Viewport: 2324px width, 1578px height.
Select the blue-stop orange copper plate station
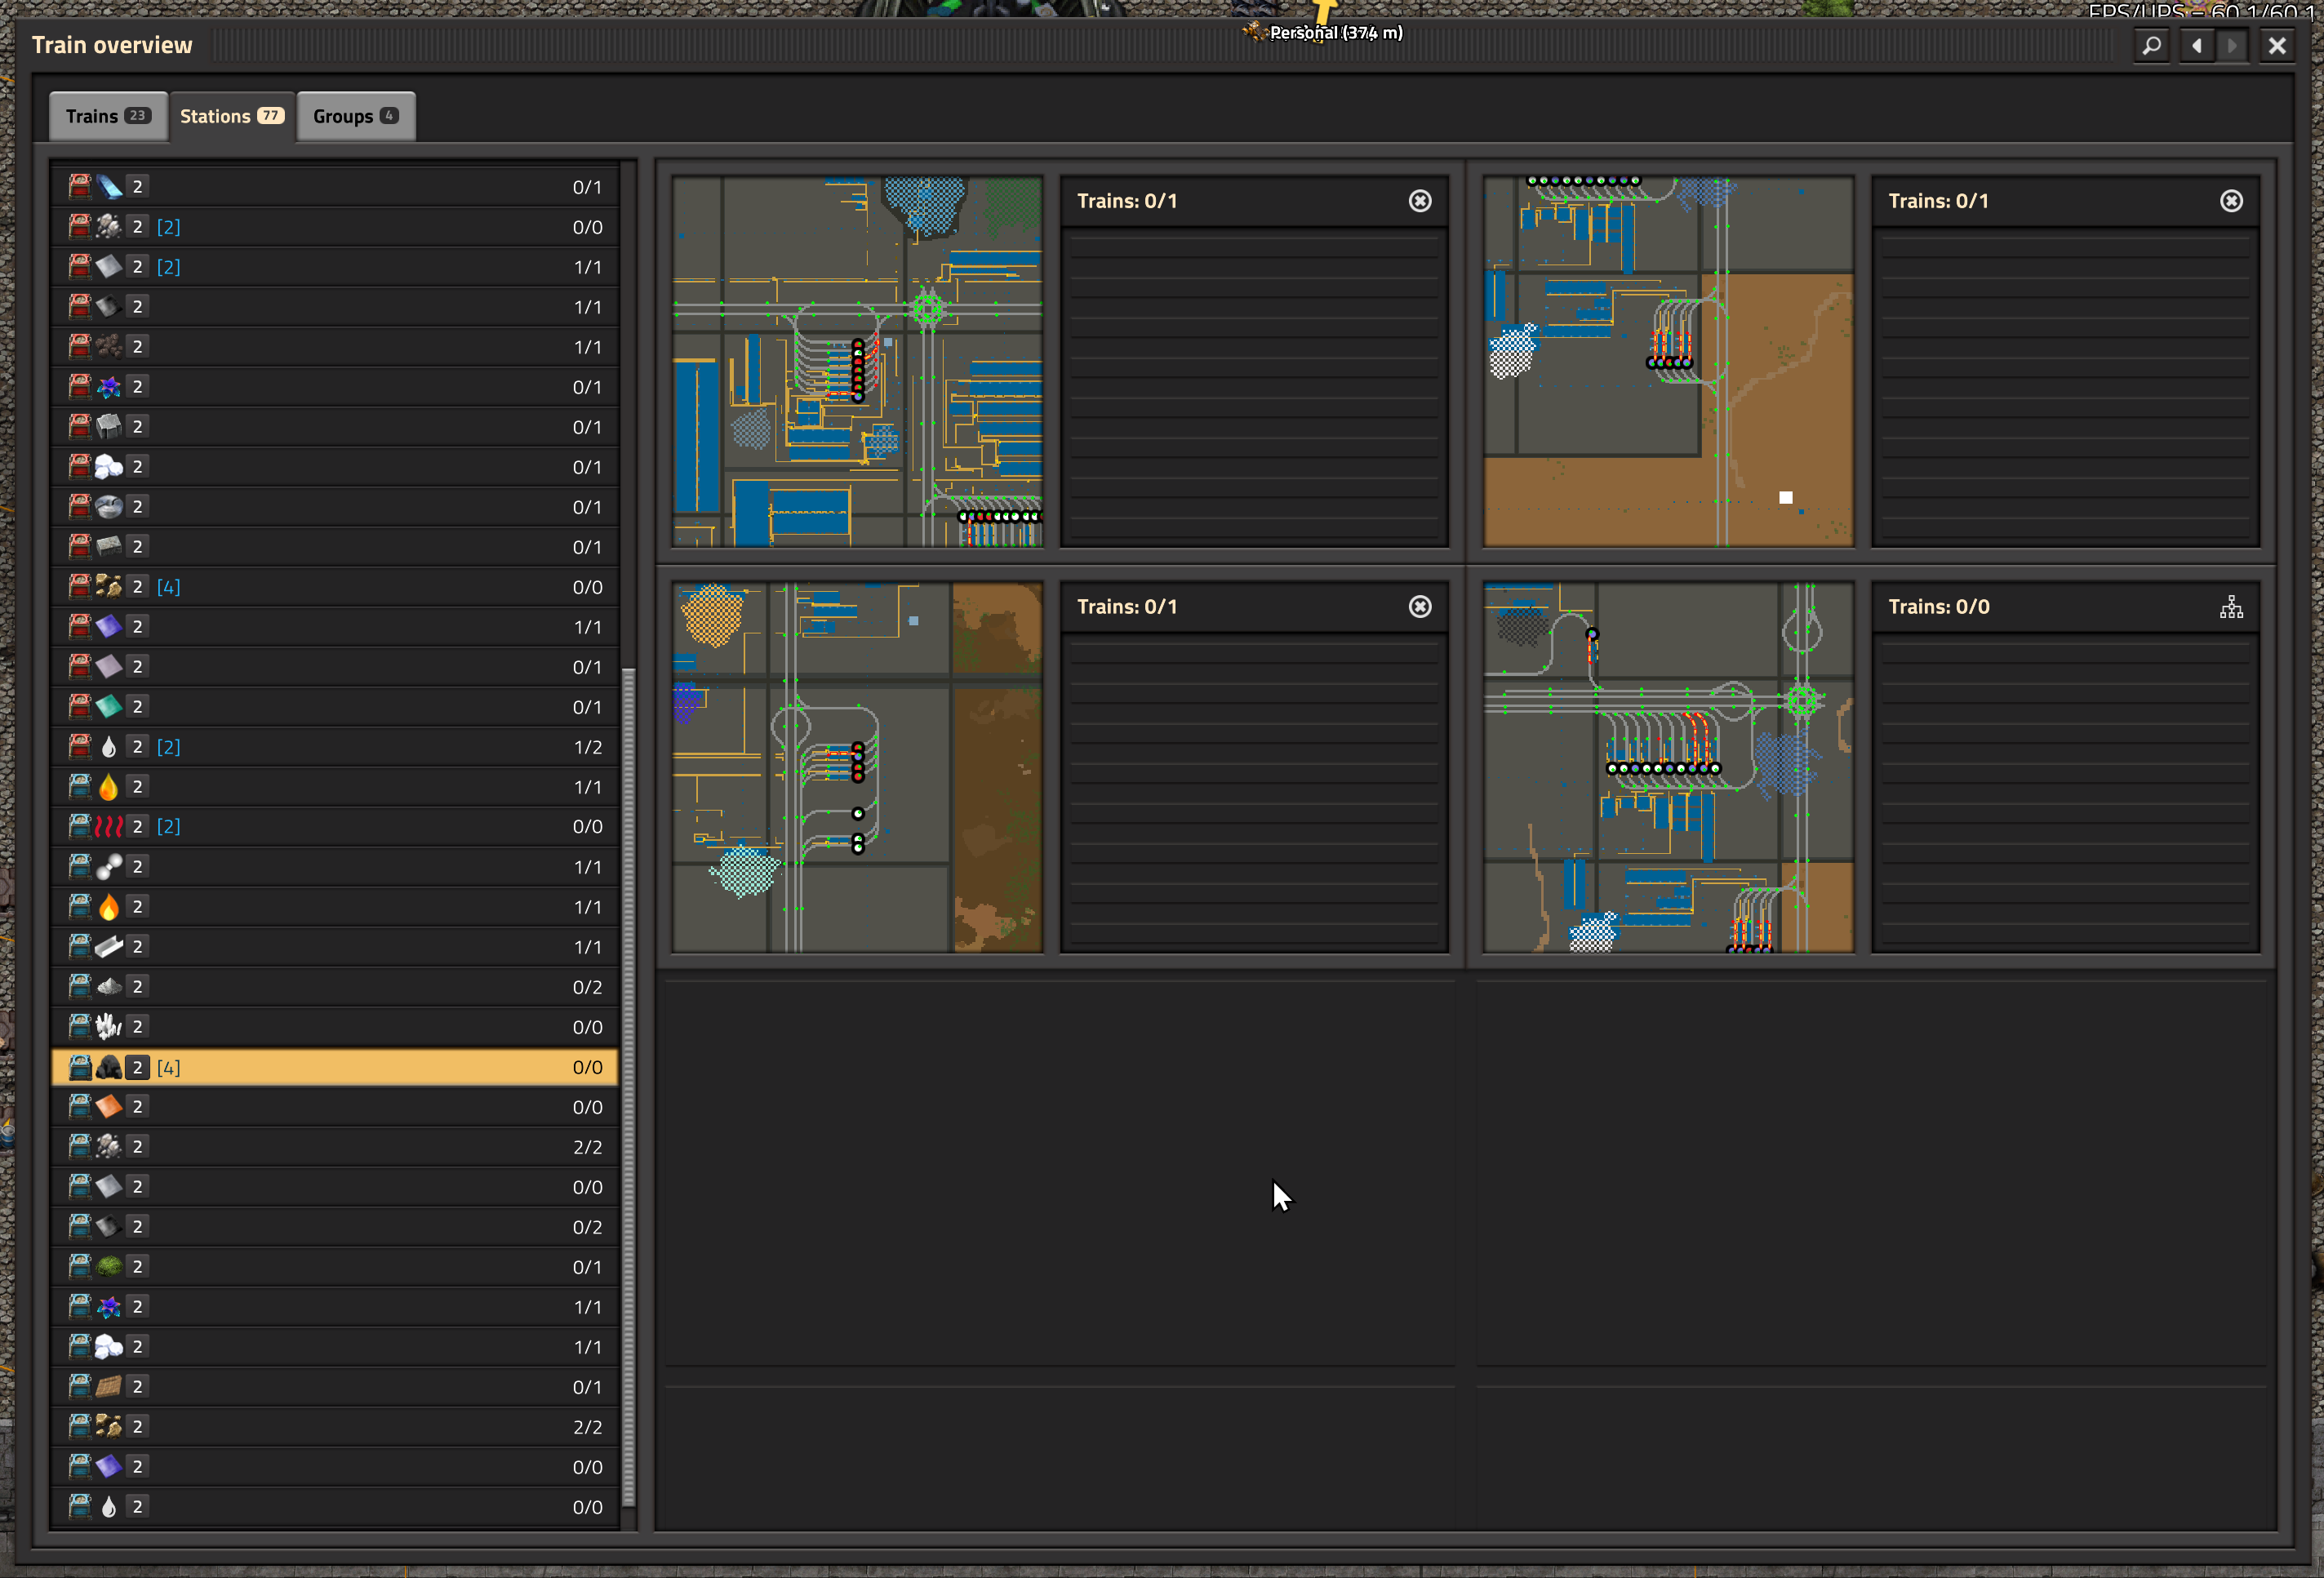pos(335,1107)
